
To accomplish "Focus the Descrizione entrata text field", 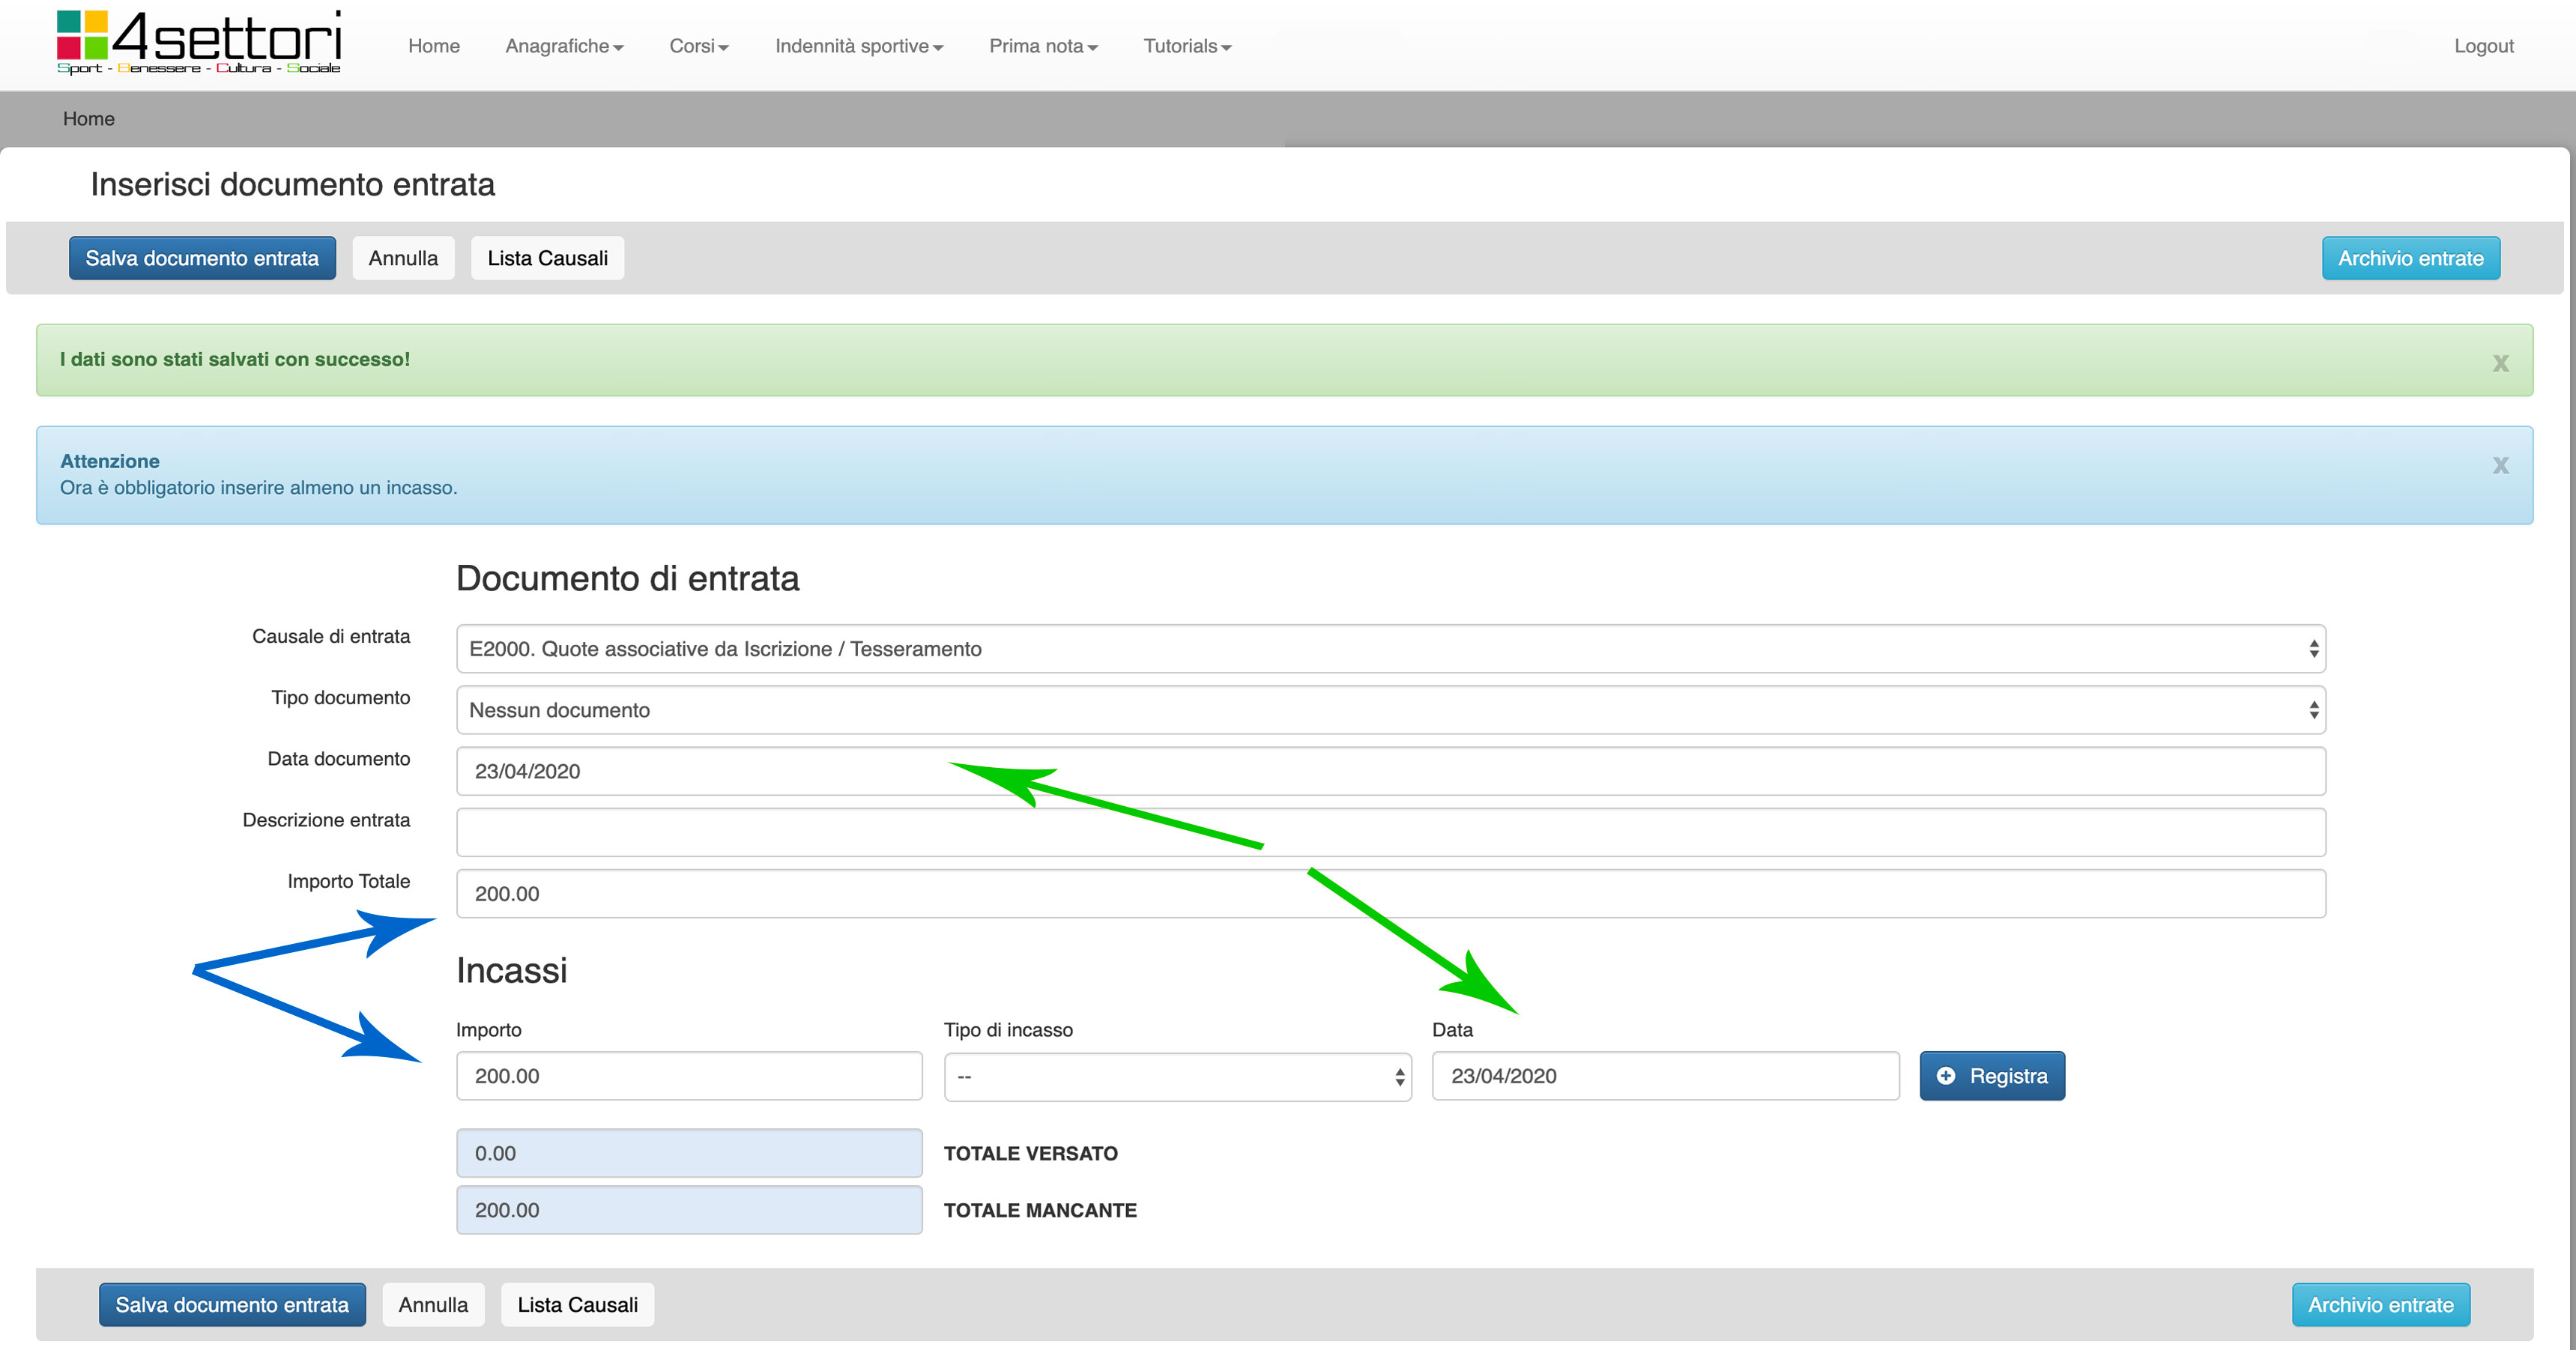I will point(1390,832).
